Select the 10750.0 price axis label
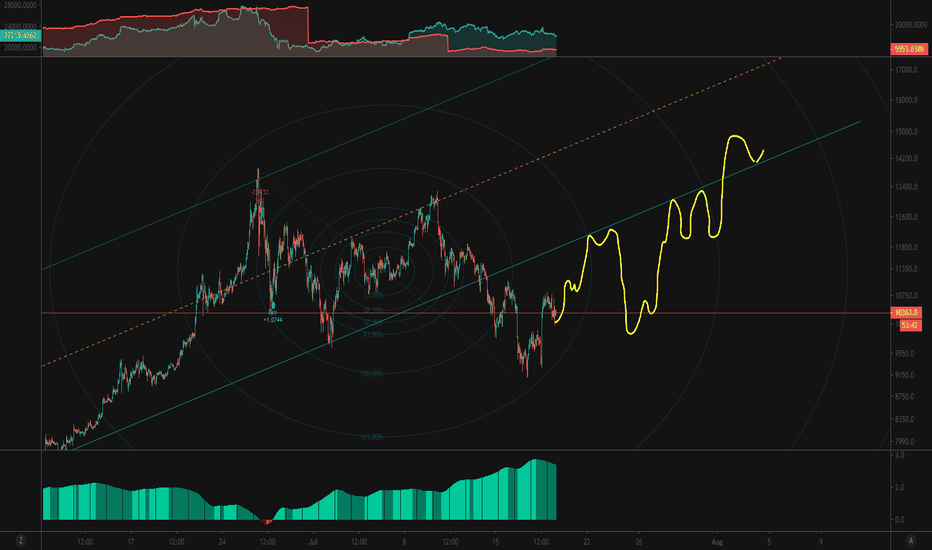This screenshot has width=932, height=550. click(x=906, y=296)
